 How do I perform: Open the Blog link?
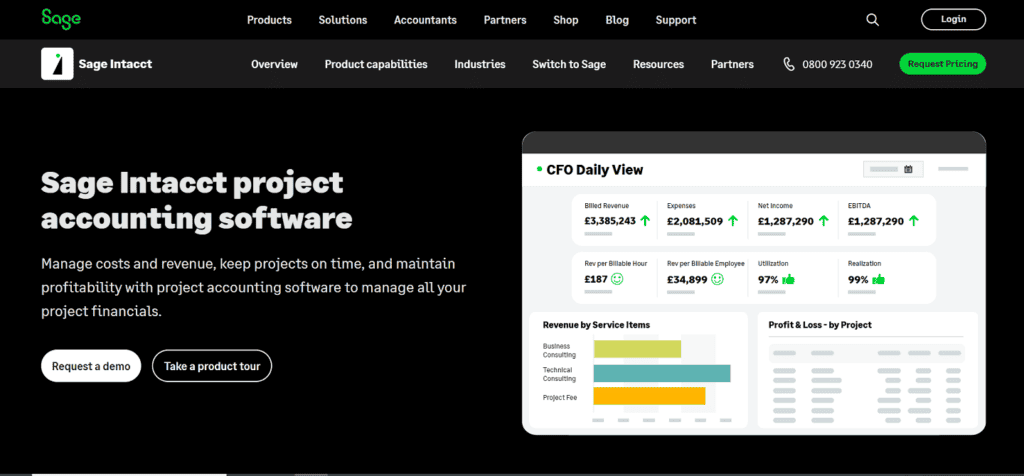pyautogui.click(x=617, y=20)
